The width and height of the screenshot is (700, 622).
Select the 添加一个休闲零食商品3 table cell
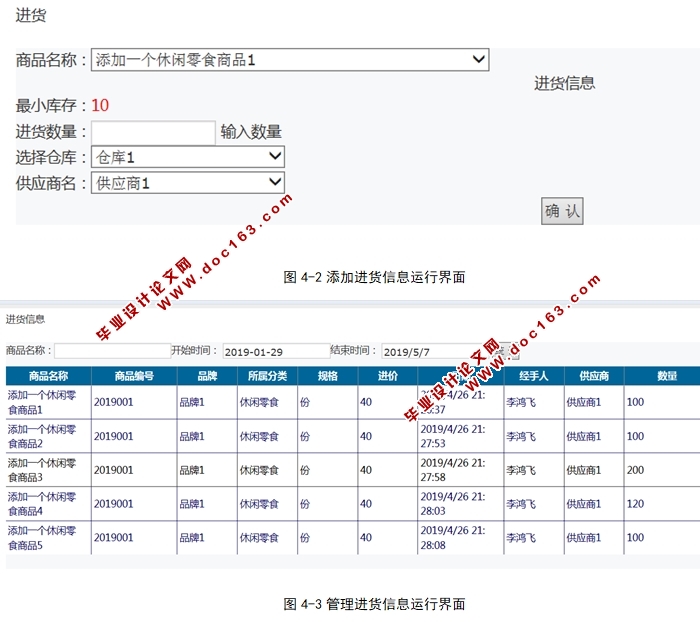[48, 470]
